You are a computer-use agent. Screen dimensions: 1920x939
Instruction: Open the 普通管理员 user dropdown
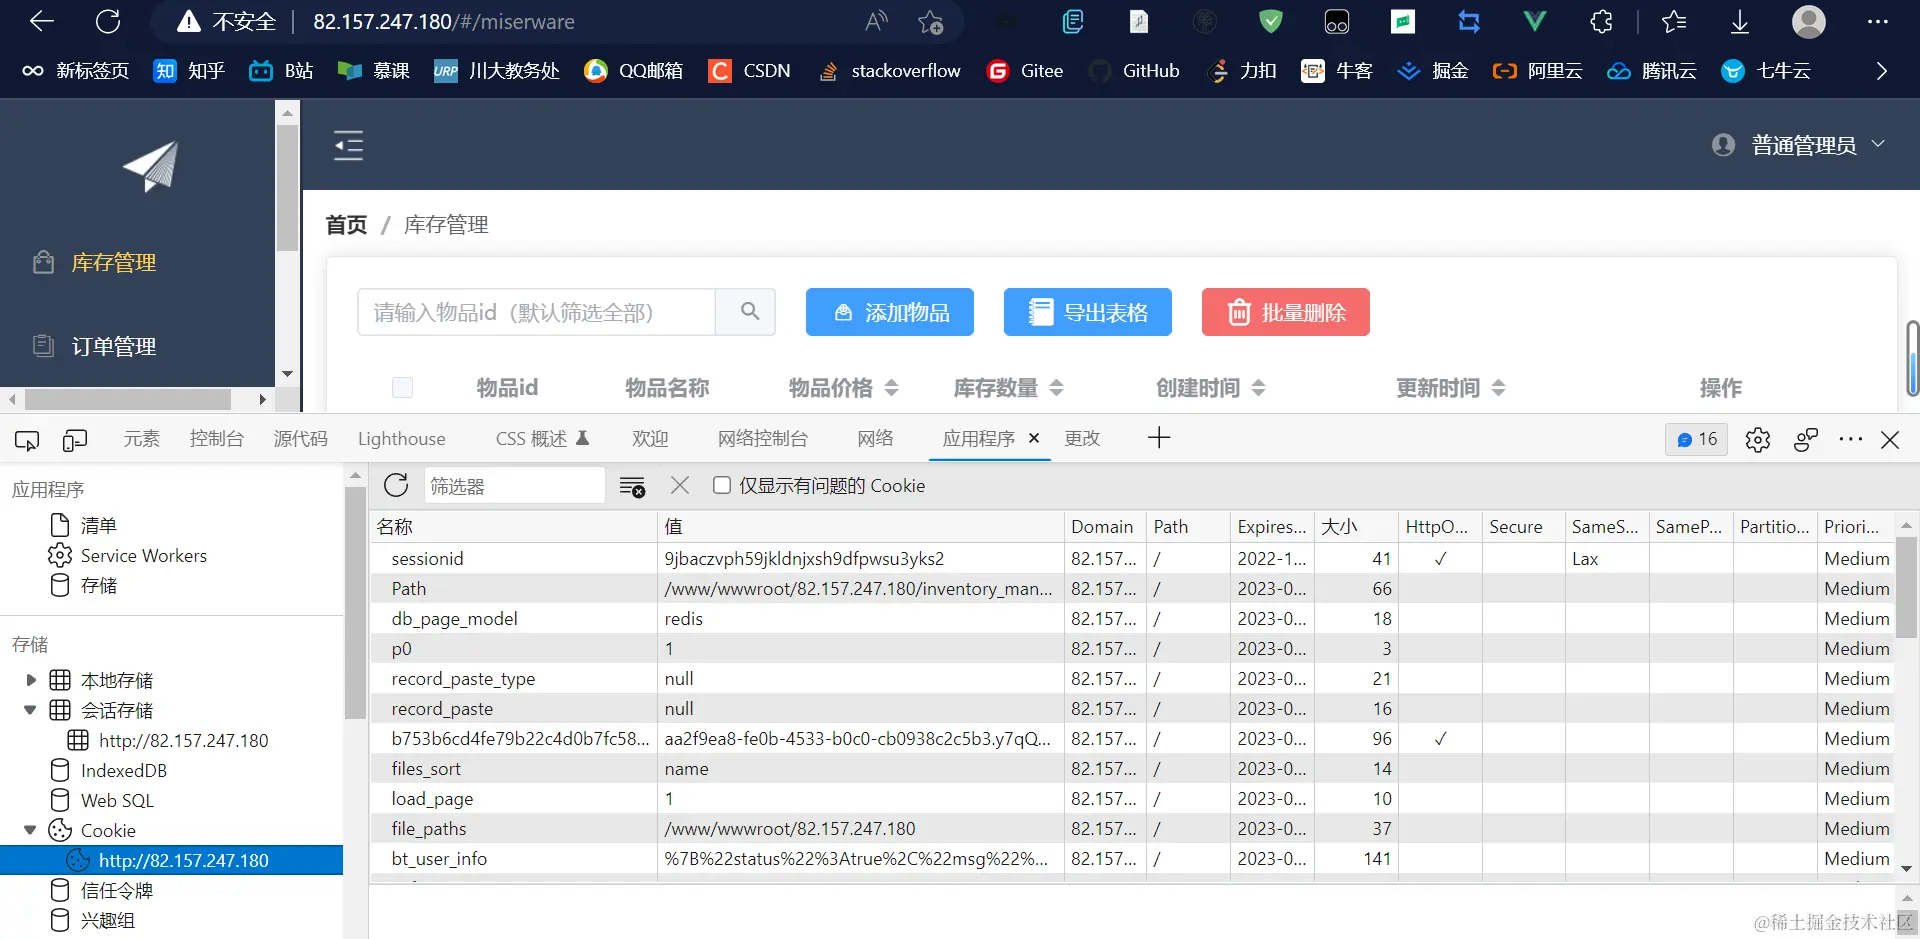1798,145
